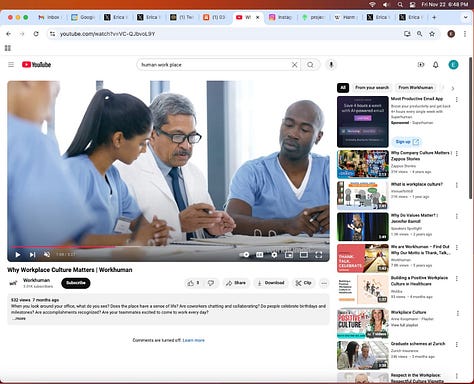Open options for Graduate schemes at Zurich video
The image size is (474, 384).
coord(457,344)
